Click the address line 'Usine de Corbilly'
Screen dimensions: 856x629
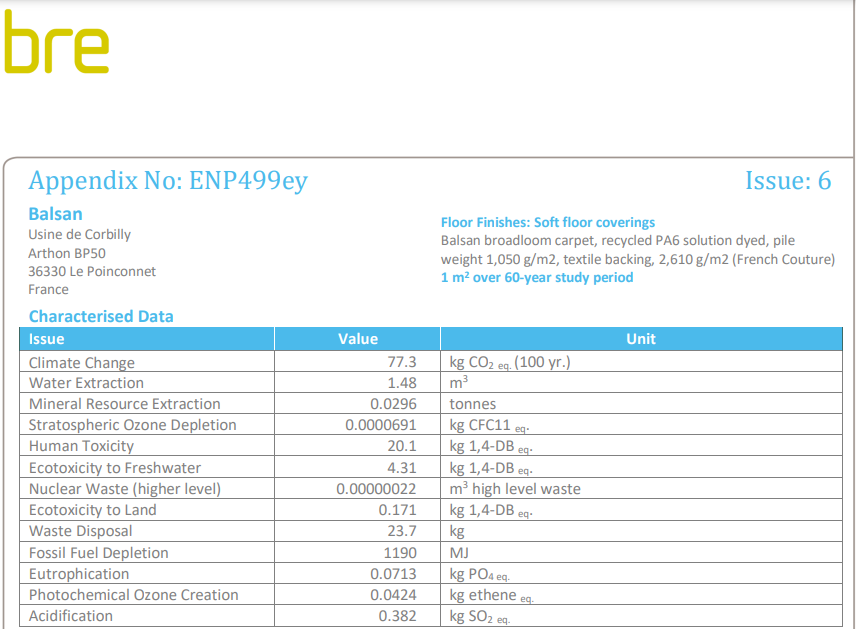(80, 235)
